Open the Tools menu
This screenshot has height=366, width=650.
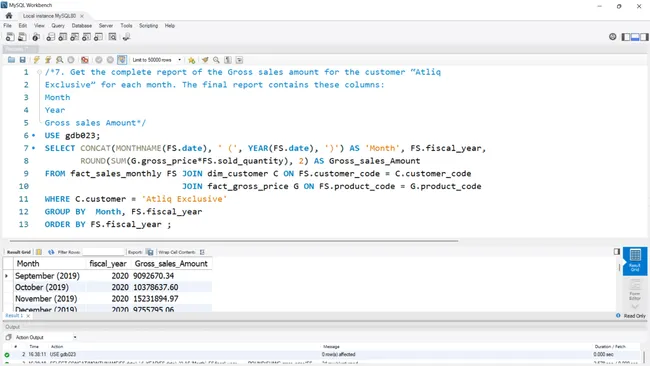(x=126, y=26)
